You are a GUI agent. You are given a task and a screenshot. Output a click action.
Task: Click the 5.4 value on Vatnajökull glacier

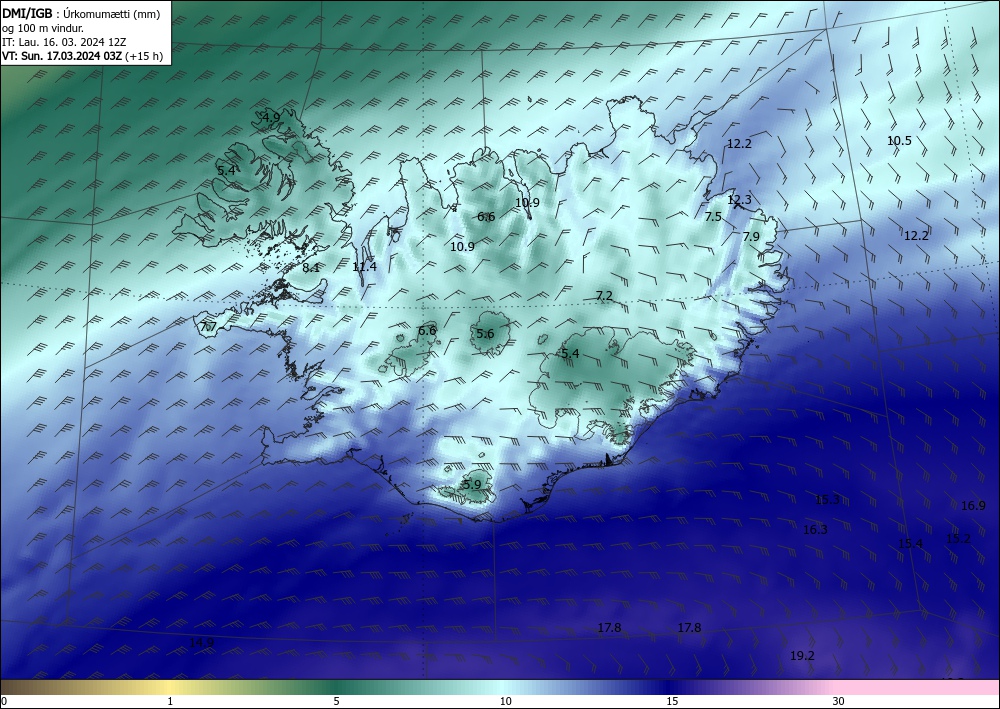click(570, 354)
